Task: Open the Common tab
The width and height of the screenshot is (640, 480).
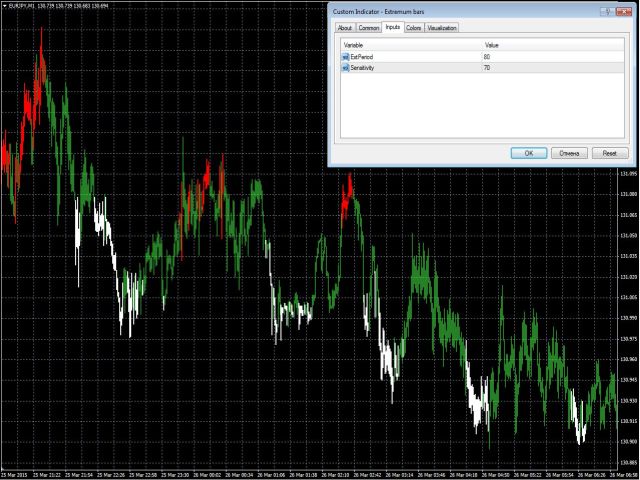Action: (369, 28)
